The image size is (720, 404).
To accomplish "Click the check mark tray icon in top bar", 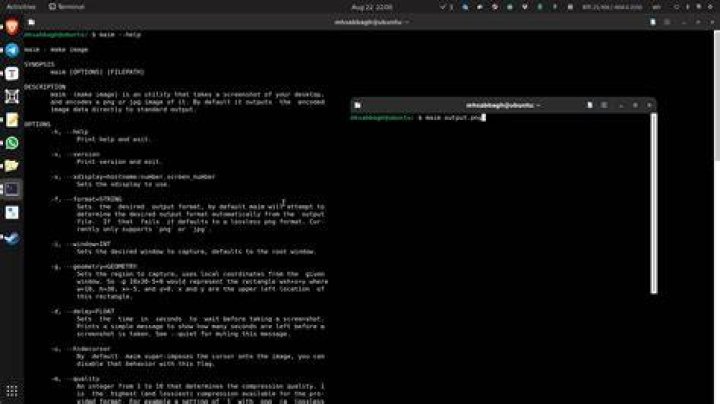I will click(x=443, y=7).
